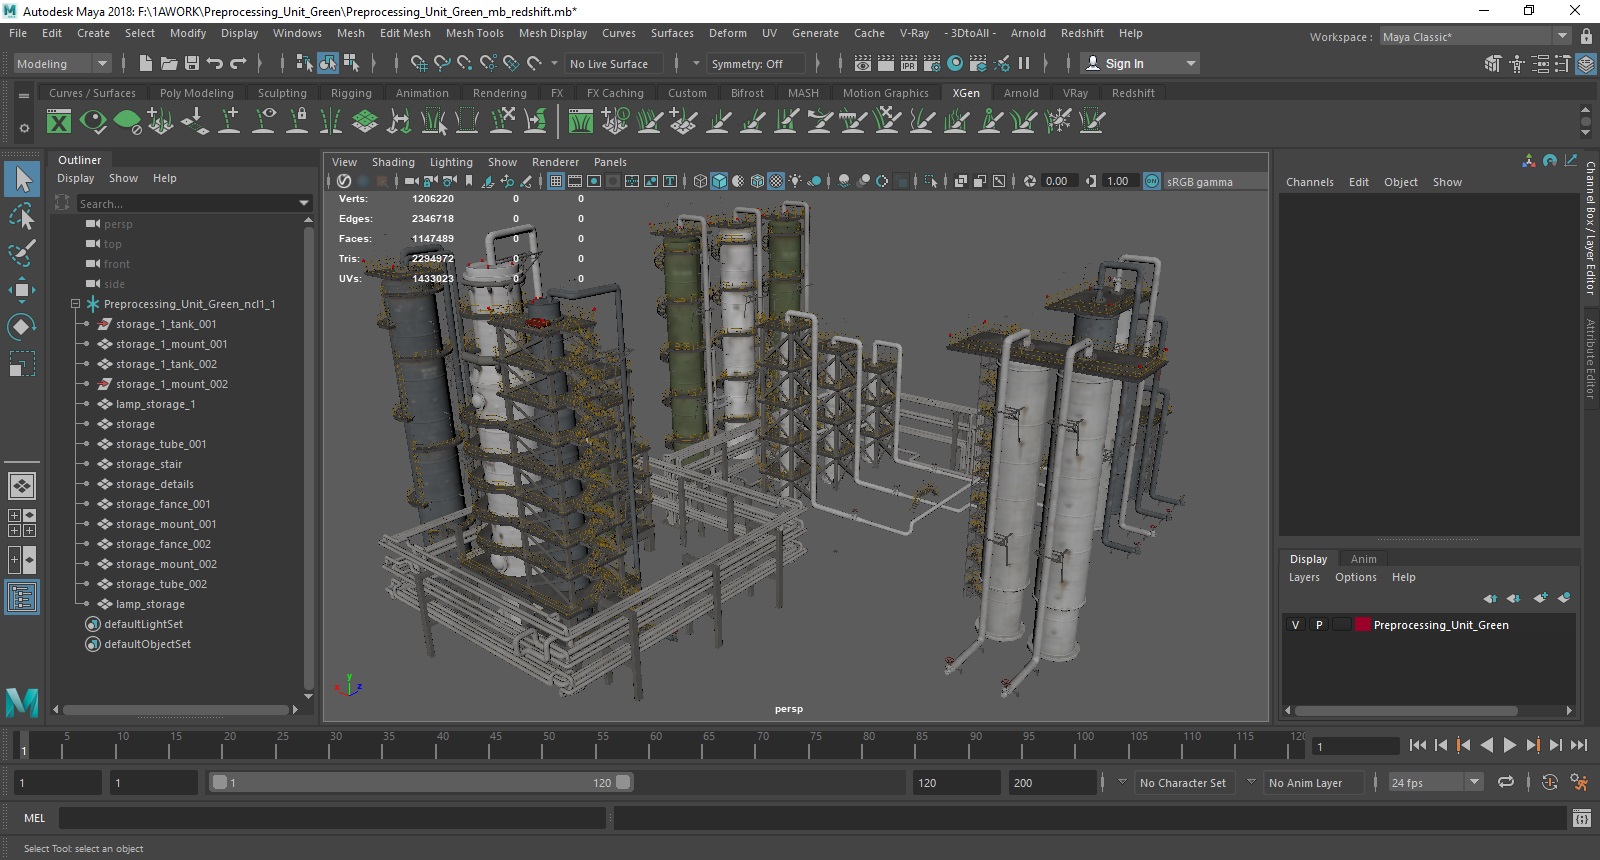Screen dimensions: 1600x860
Task: Click the Undo arrow icon
Action: point(215,63)
